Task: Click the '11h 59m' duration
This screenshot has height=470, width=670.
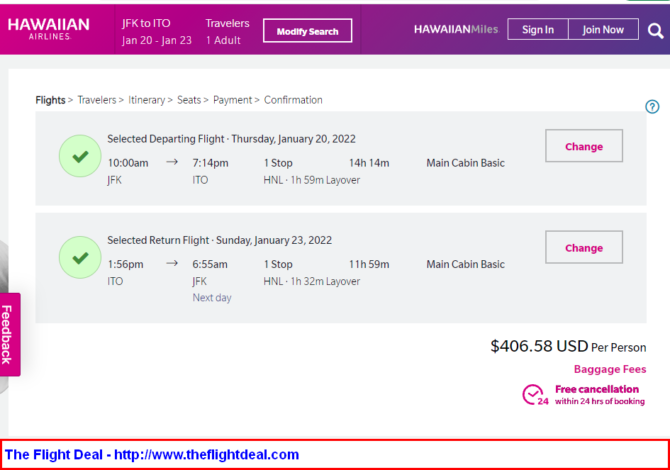Action: pos(369,264)
